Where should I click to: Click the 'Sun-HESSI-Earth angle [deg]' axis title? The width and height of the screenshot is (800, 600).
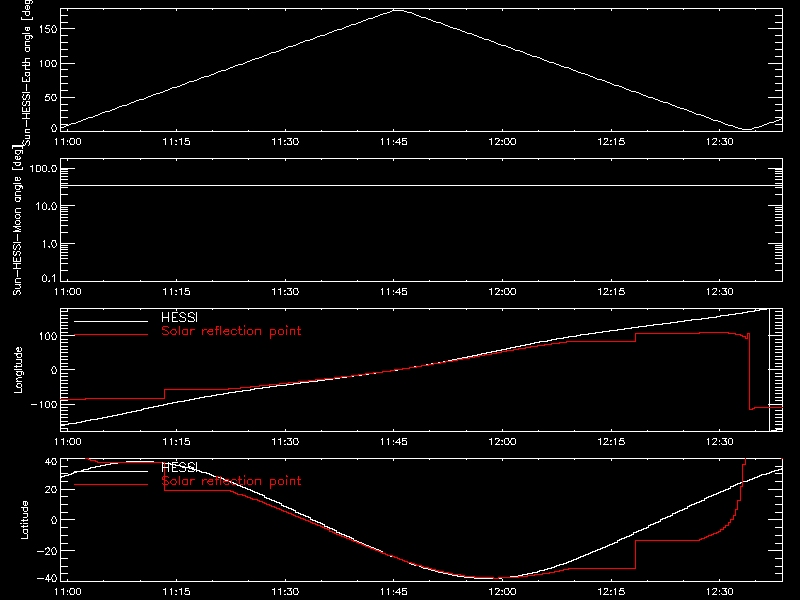click(27, 73)
